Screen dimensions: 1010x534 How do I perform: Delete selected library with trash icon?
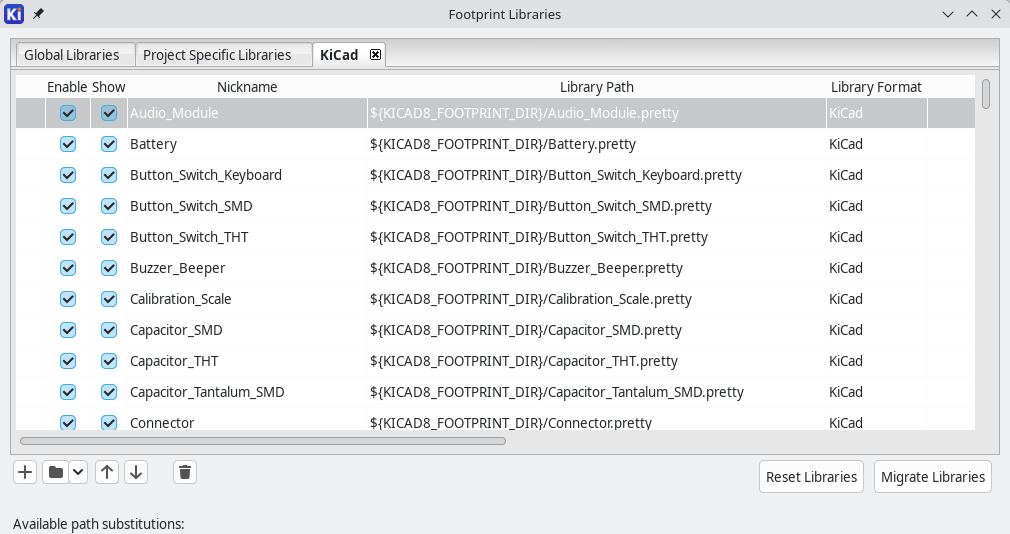pos(185,472)
